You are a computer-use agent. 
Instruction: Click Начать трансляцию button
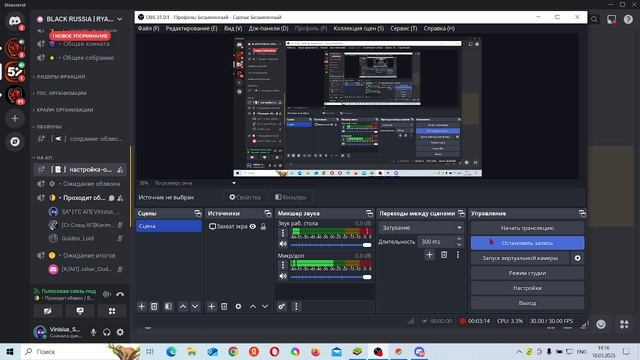click(527, 228)
